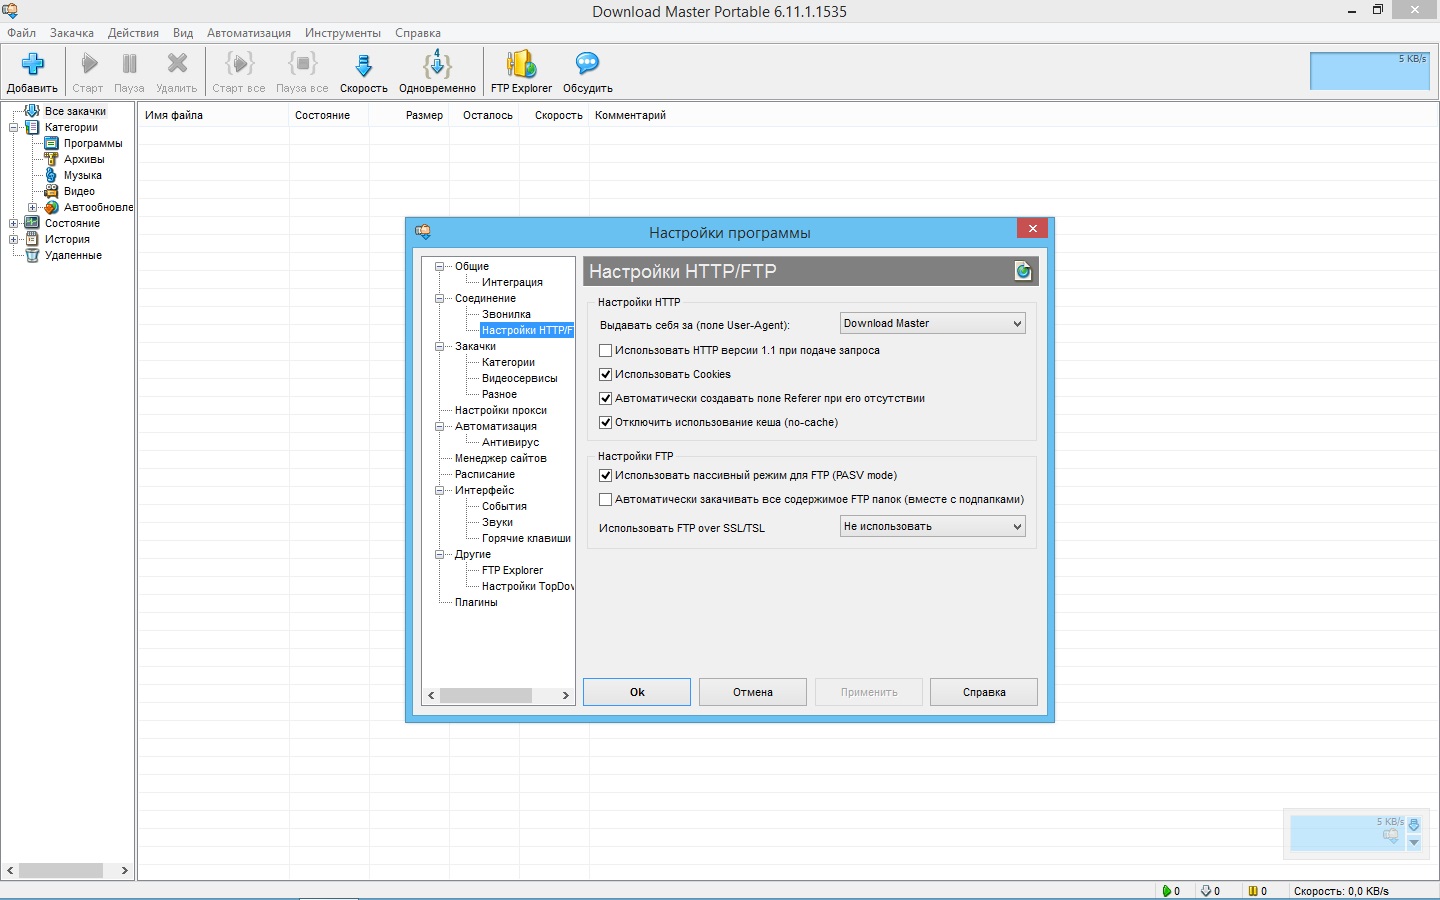Close the Настройки программы dialog
This screenshot has height=900, width=1440.
point(1032,228)
